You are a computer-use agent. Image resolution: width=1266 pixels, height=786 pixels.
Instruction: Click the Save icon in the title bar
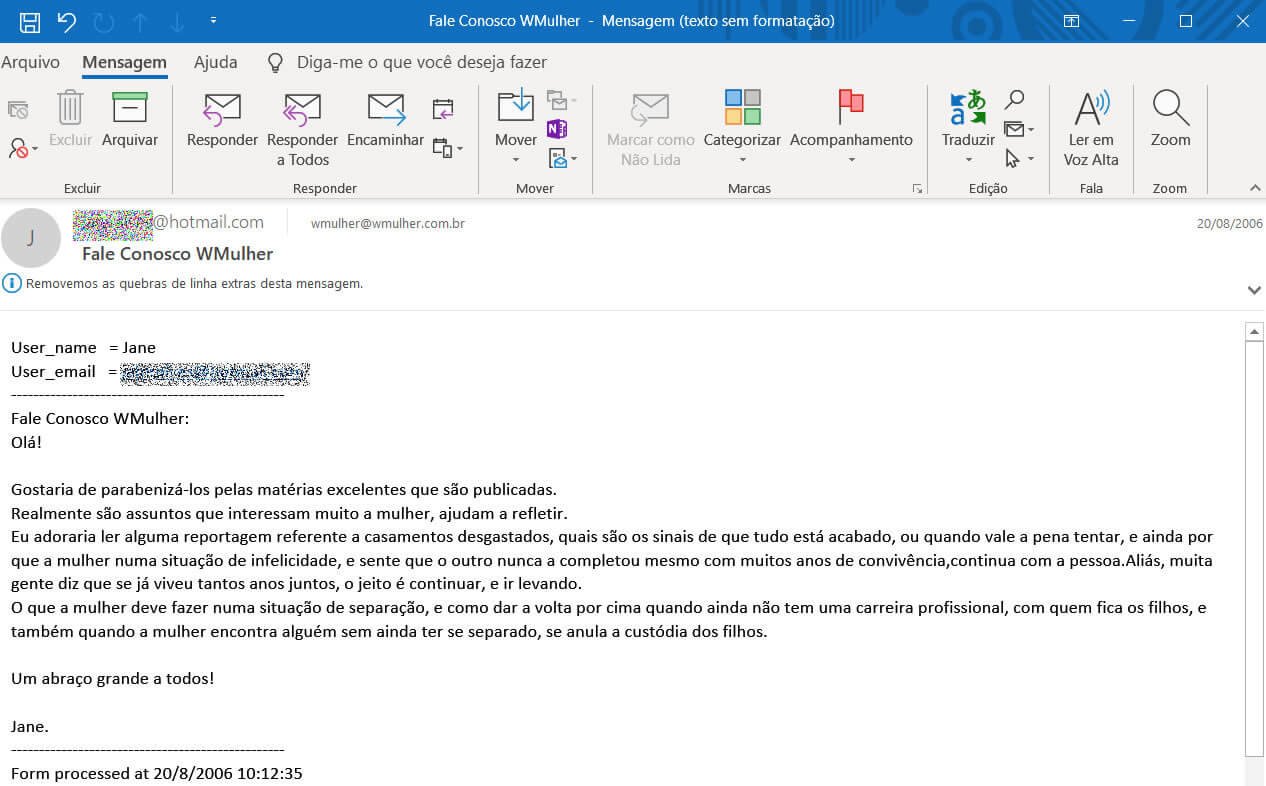pyautogui.click(x=30, y=21)
